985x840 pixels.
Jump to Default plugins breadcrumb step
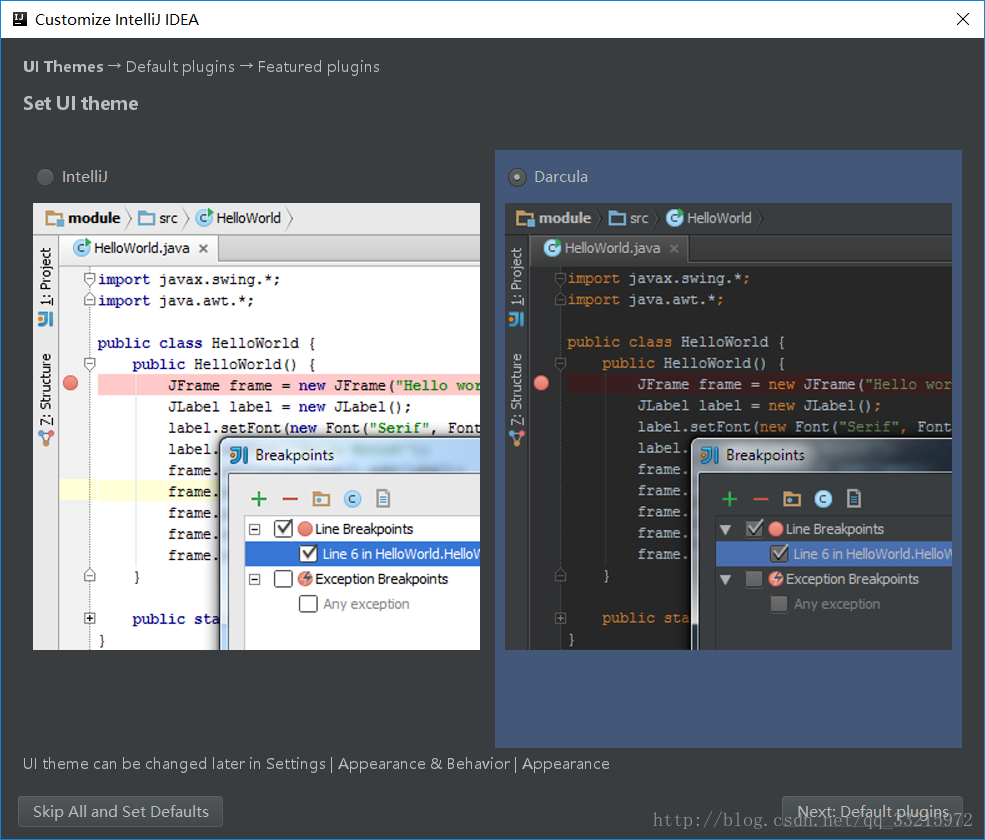pyautogui.click(x=180, y=67)
